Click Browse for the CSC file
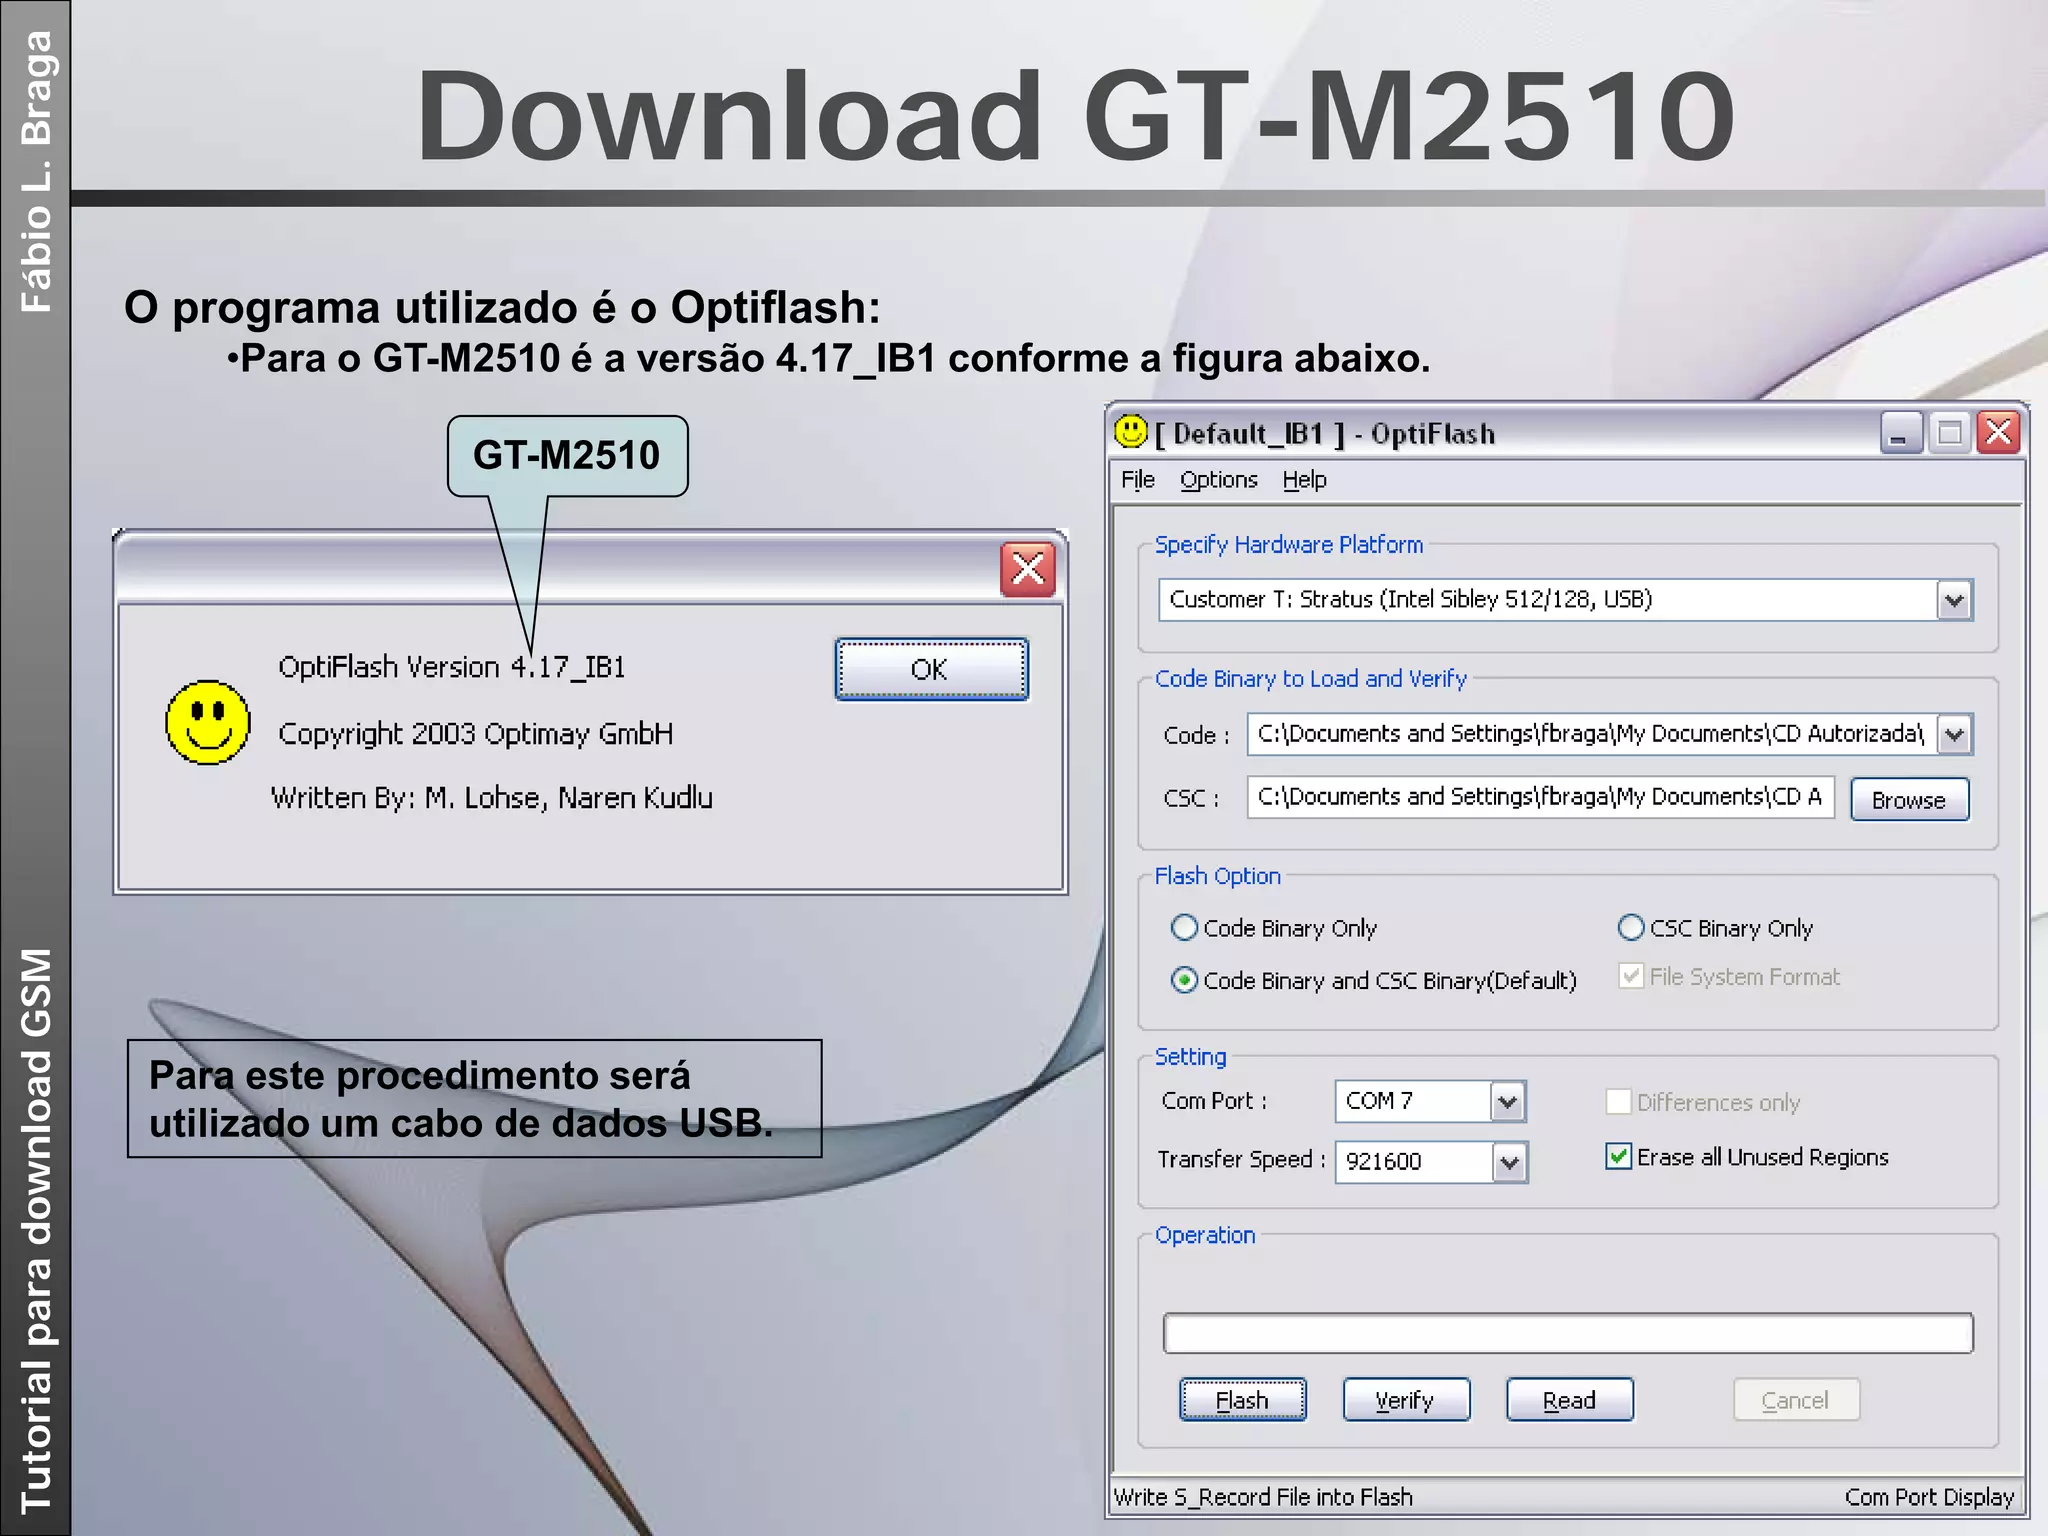 [x=1908, y=800]
